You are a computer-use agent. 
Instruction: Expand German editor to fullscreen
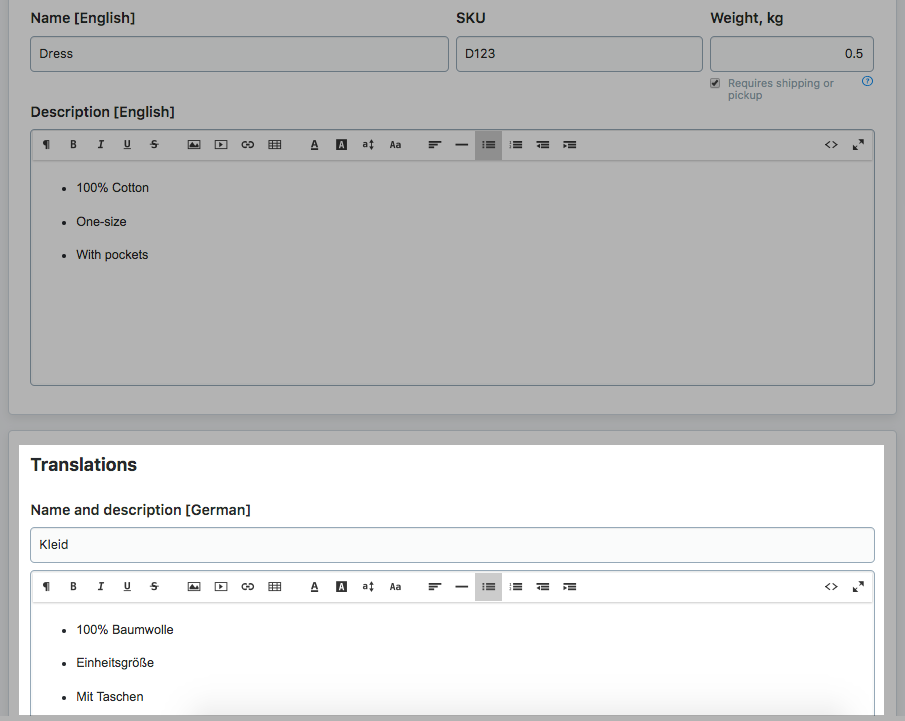pyautogui.click(x=858, y=587)
